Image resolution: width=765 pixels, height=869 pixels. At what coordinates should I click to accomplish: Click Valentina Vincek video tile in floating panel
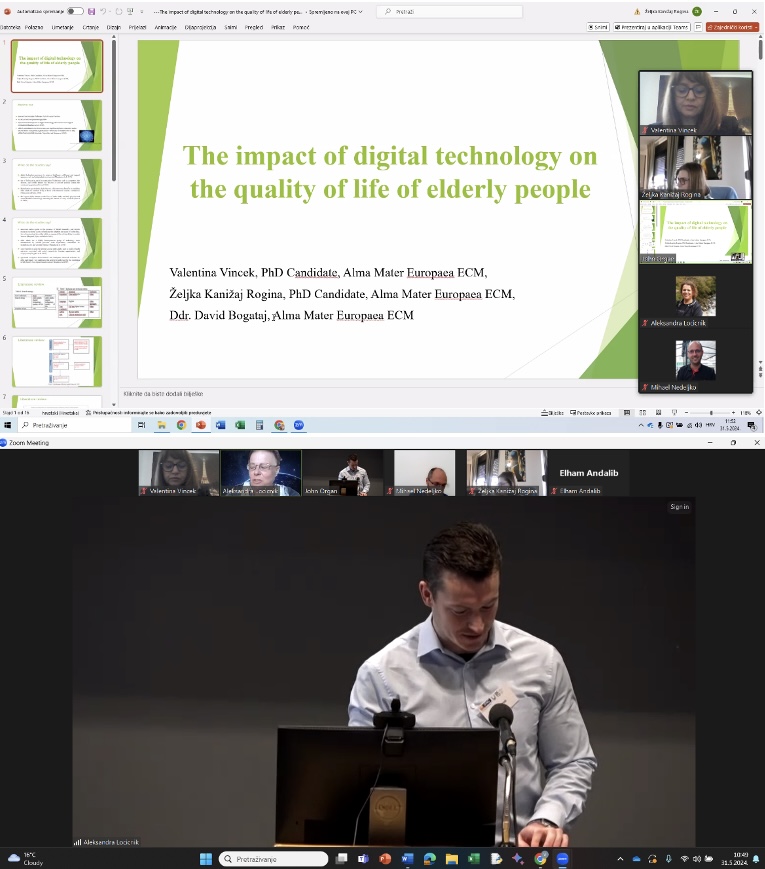tap(696, 103)
